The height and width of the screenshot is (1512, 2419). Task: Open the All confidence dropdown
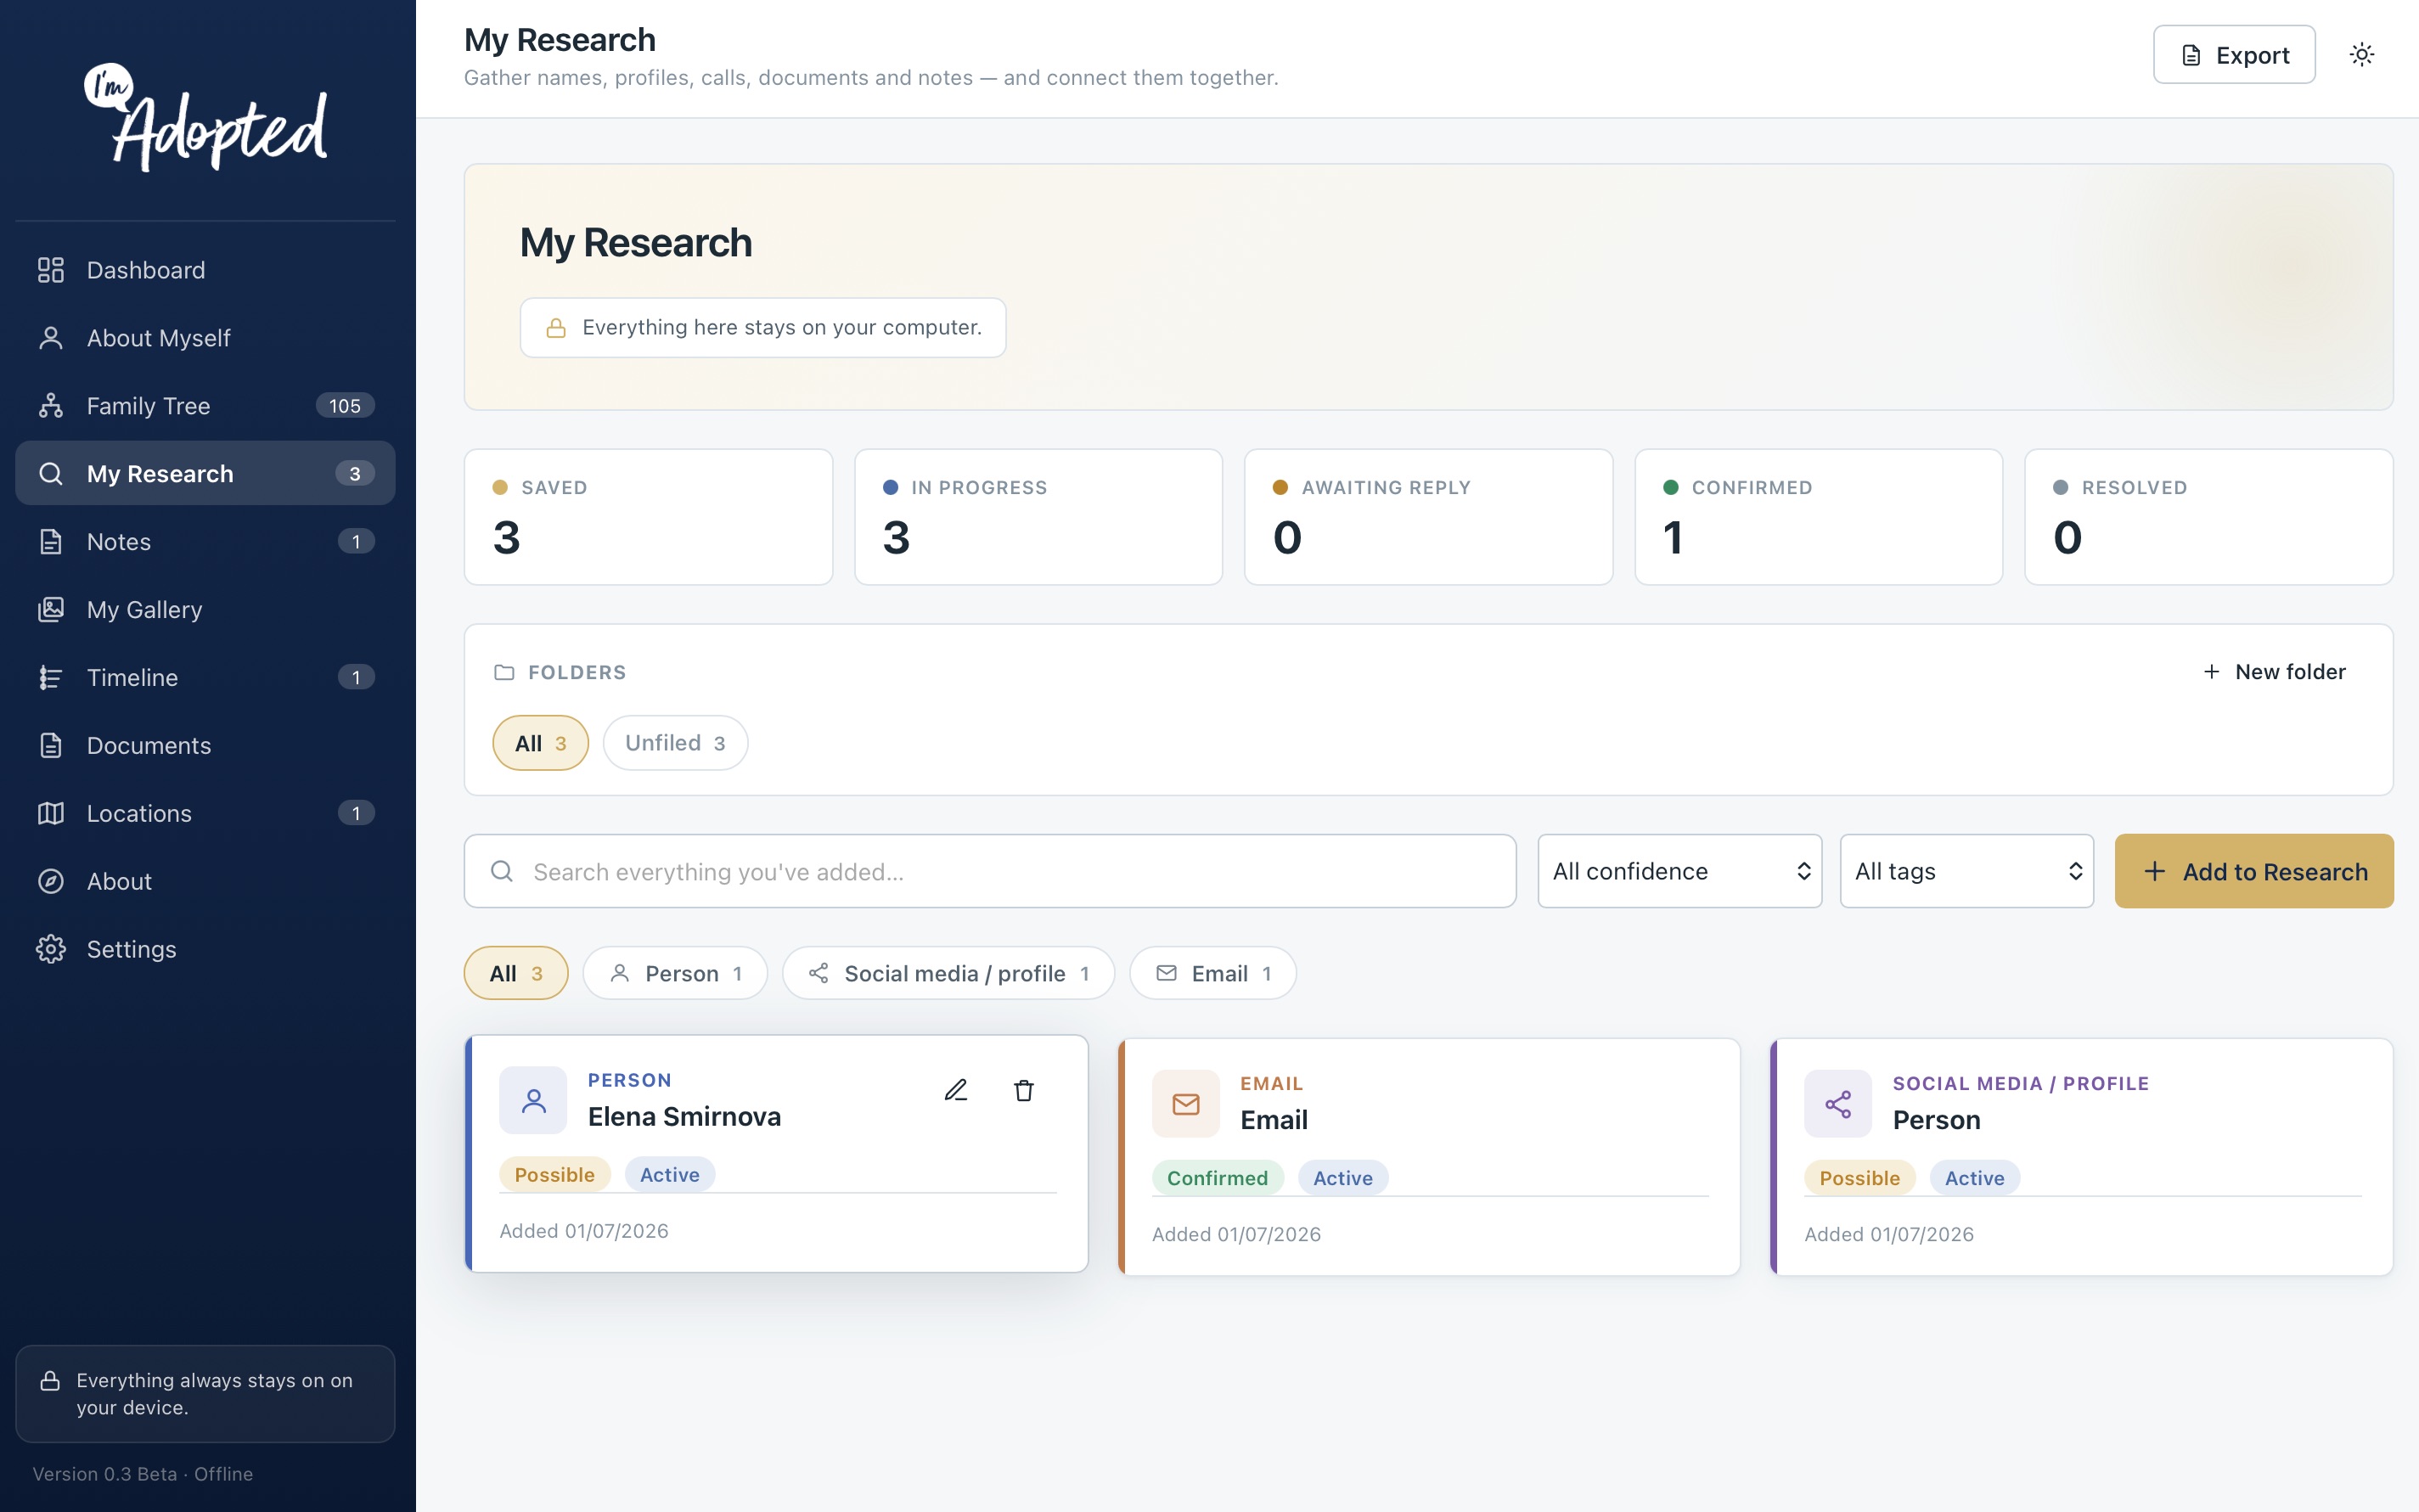click(x=1680, y=872)
